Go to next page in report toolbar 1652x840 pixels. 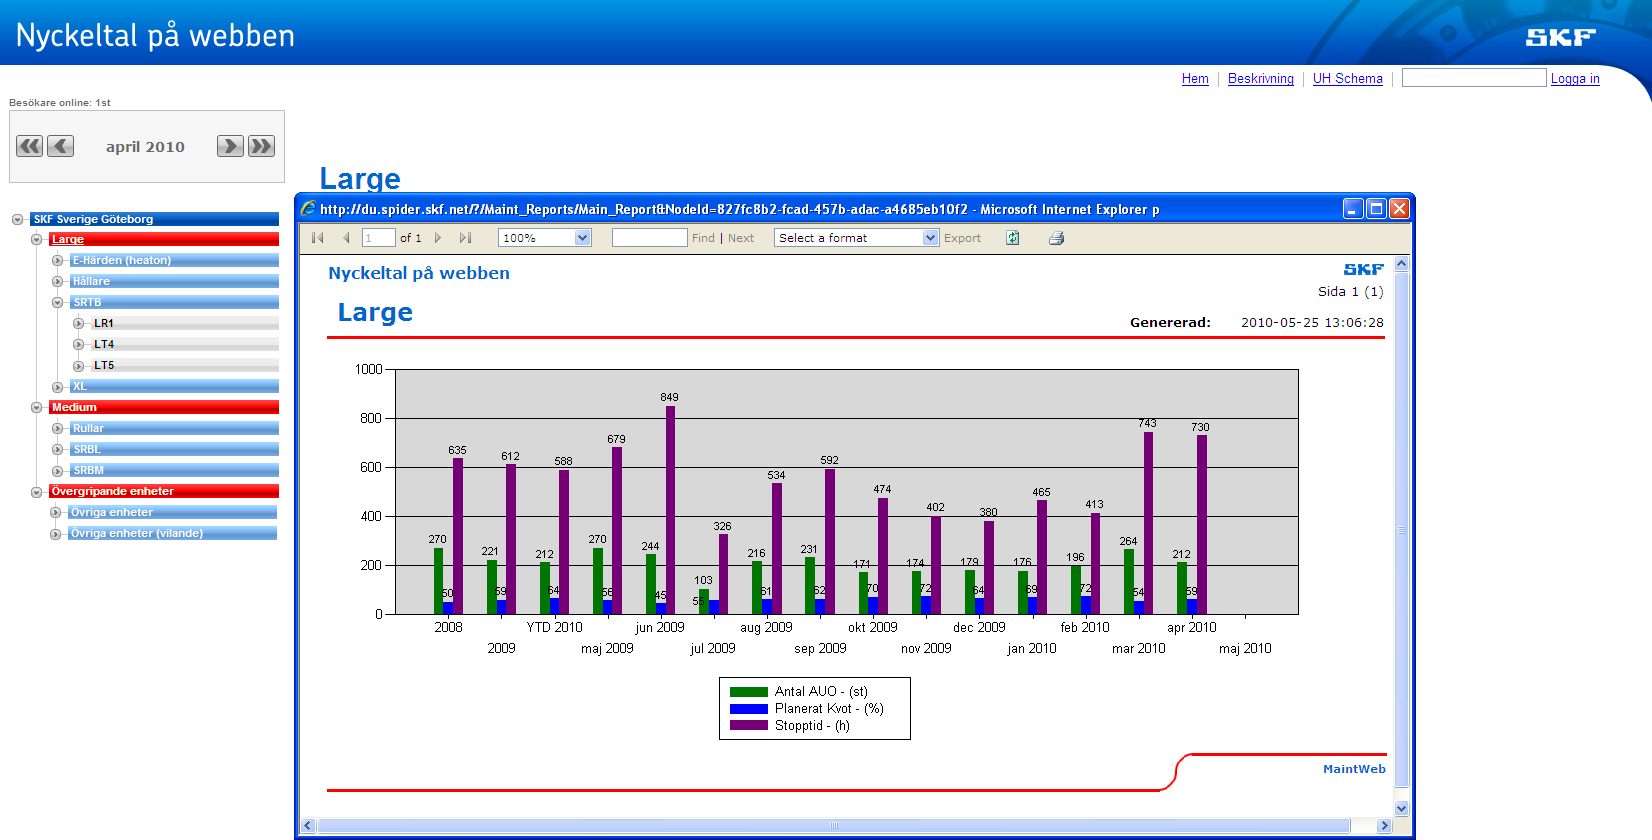pos(438,238)
